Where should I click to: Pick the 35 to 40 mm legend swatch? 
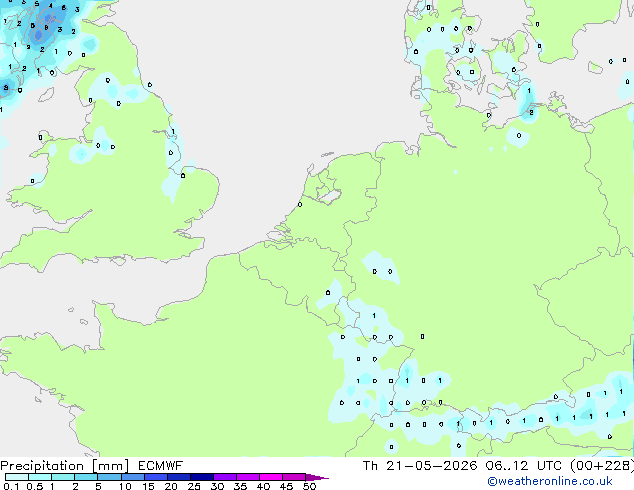pyautogui.click(x=247, y=477)
